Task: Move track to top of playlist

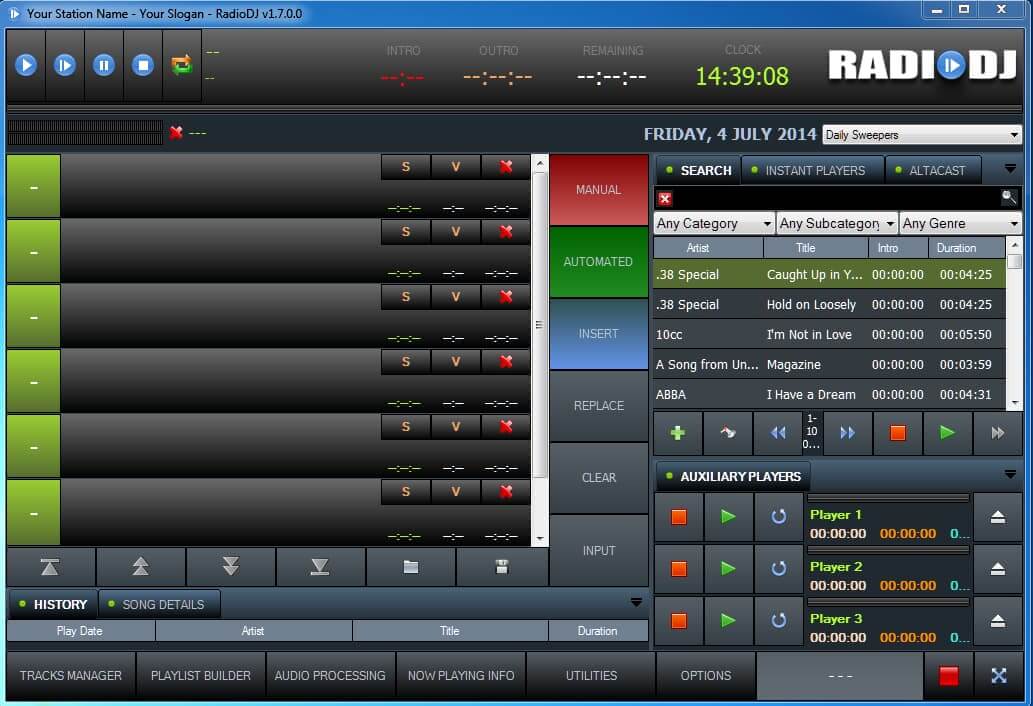Action: tap(51, 566)
